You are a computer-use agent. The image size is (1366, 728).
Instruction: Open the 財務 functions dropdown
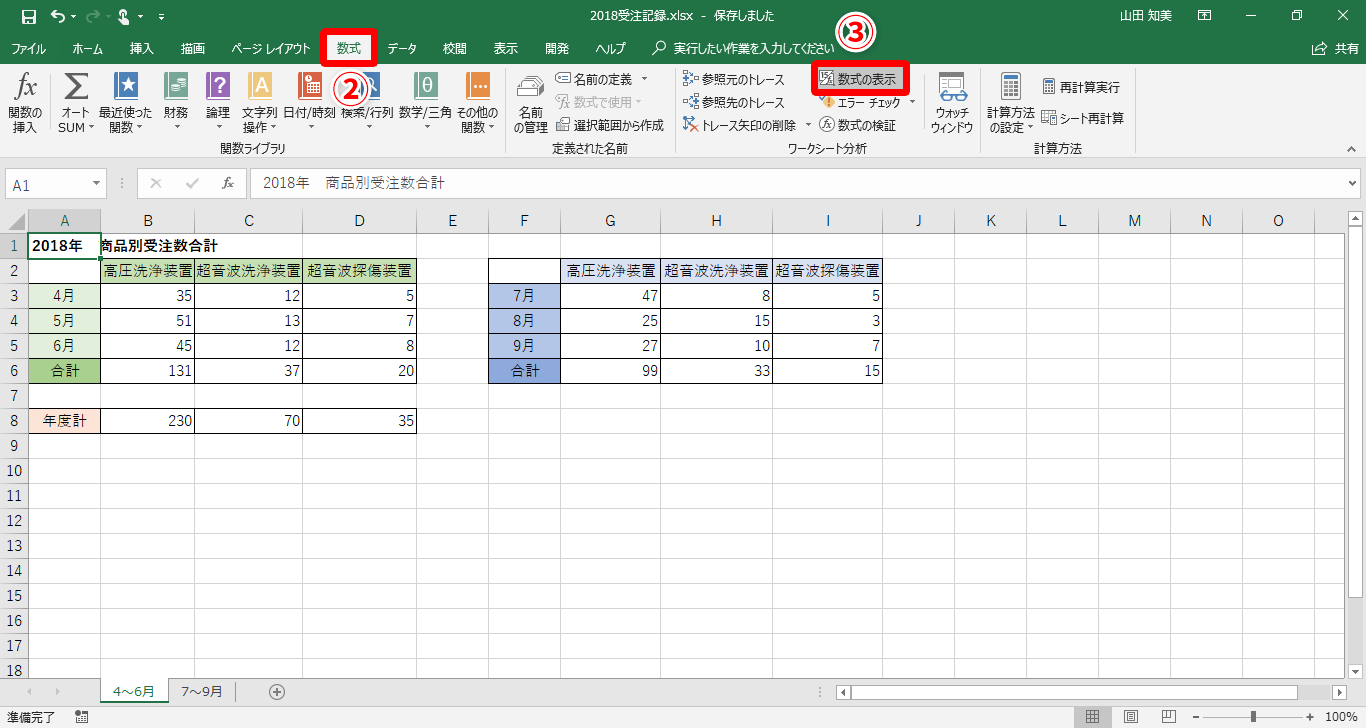(x=176, y=103)
